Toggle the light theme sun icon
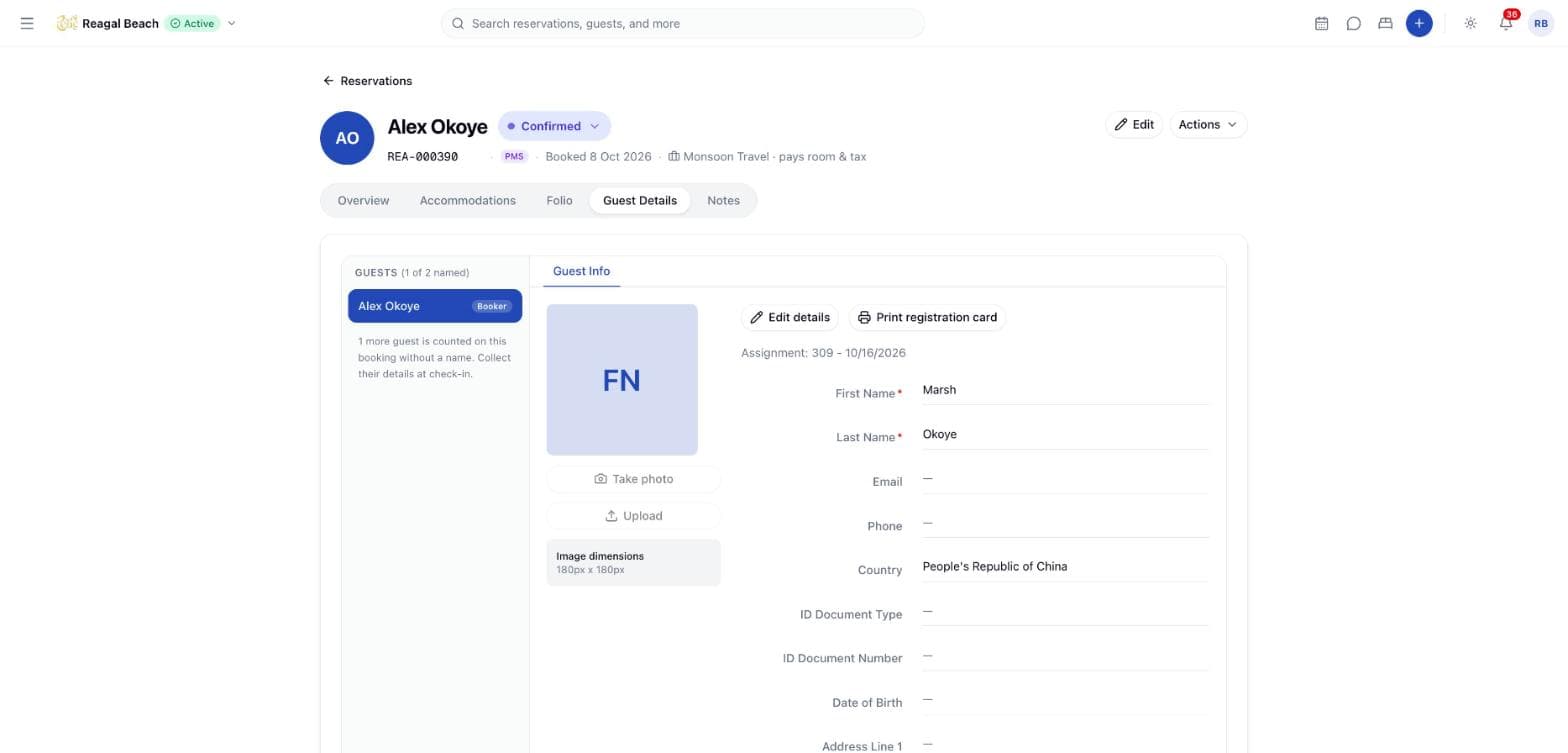 [x=1470, y=23]
